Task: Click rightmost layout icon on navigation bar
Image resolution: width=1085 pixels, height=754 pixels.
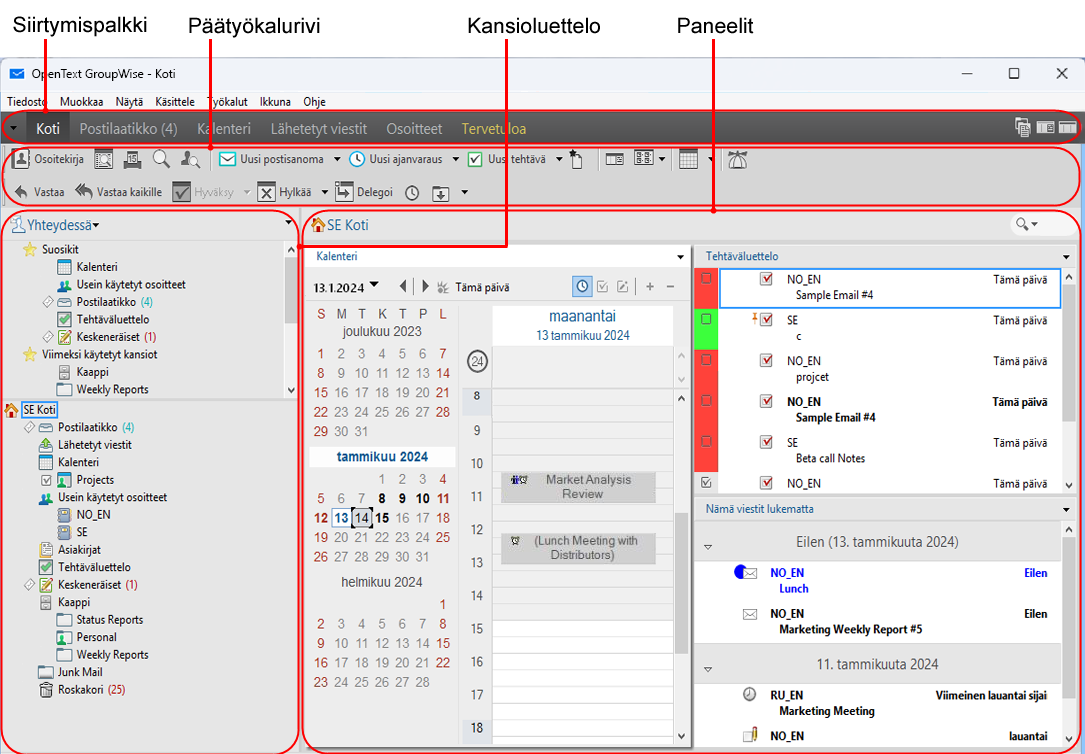Action: pyautogui.click(x=1067, y=127)
